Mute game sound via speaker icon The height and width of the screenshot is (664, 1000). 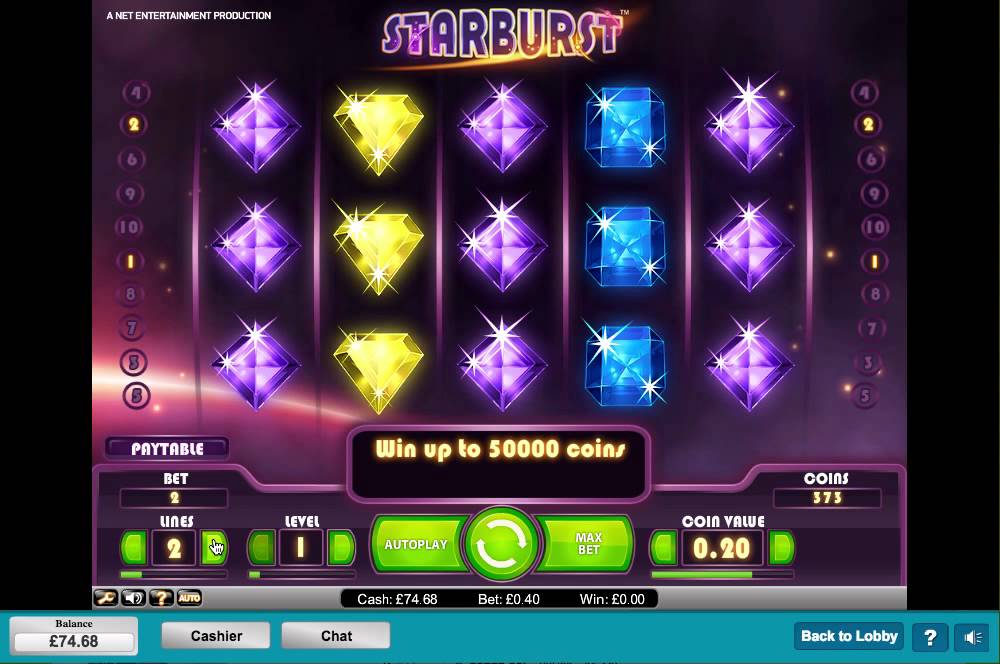pyautogui.click(x=133, y=598)
